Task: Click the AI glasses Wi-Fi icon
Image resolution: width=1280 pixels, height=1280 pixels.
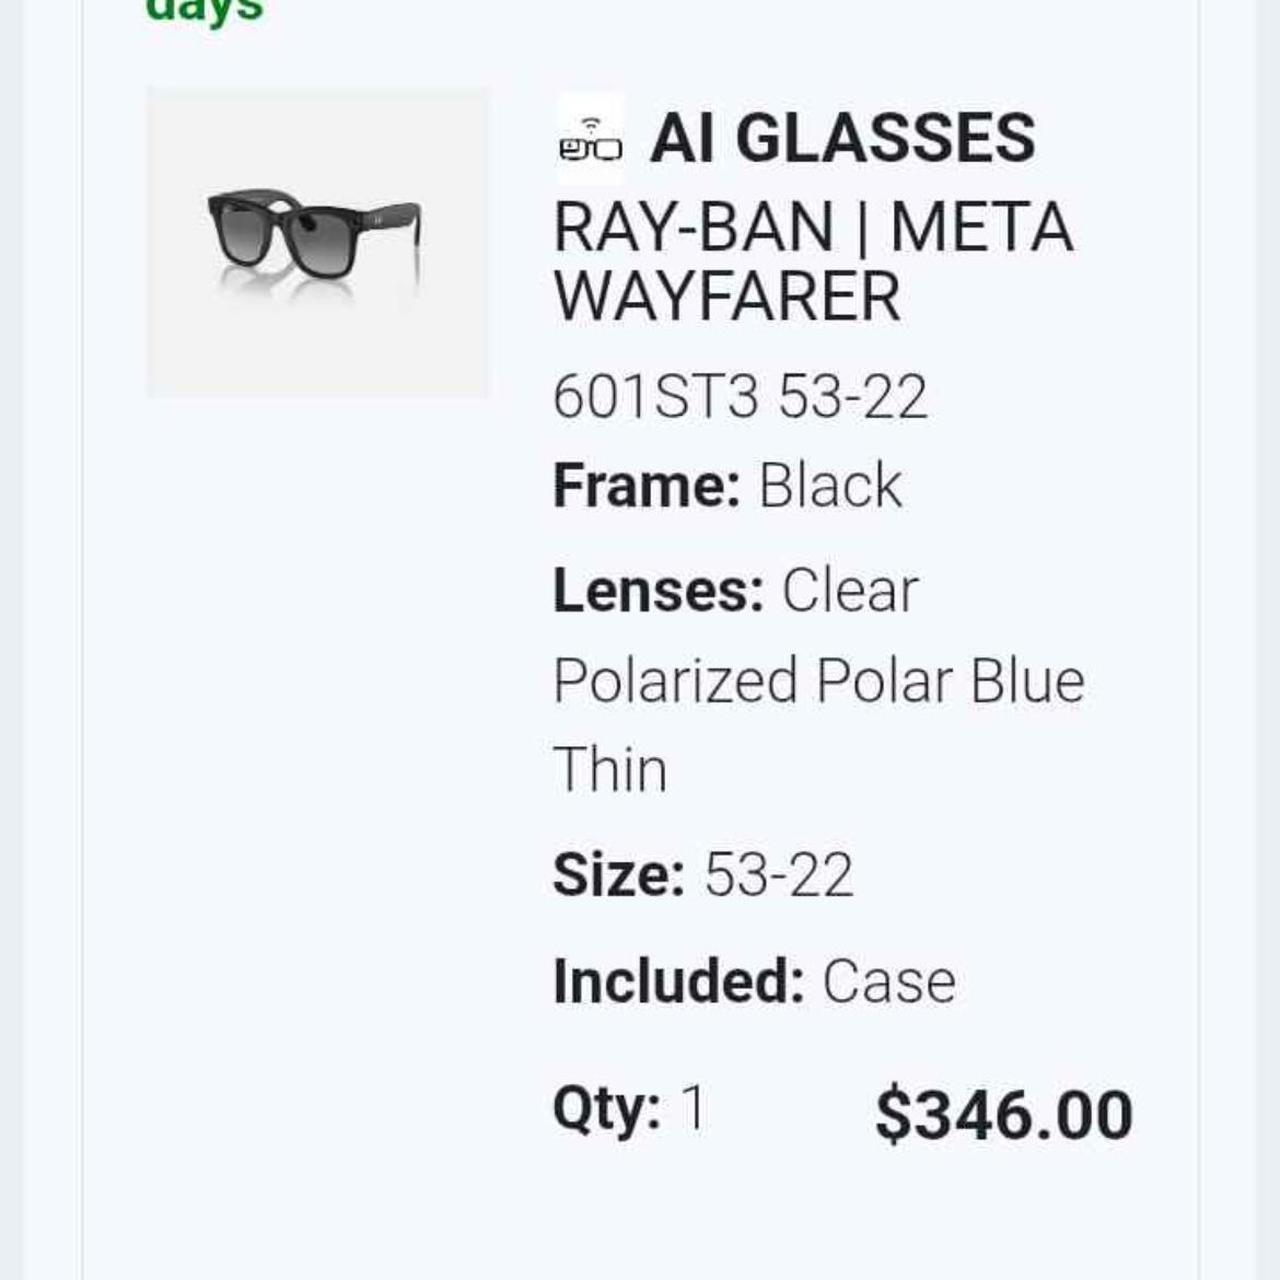Action: click(x=590, y=139)
